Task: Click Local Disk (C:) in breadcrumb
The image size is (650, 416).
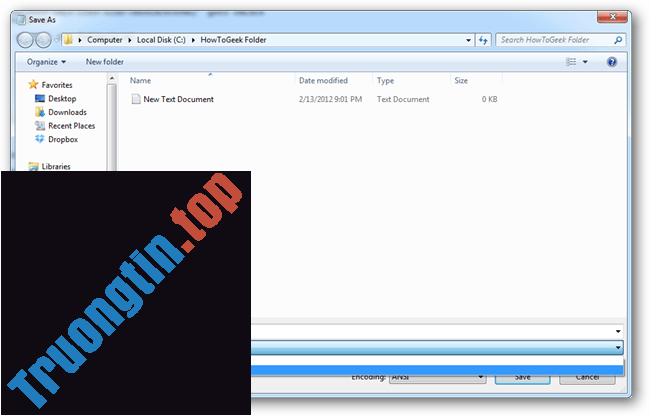Action: click(161, 40)
